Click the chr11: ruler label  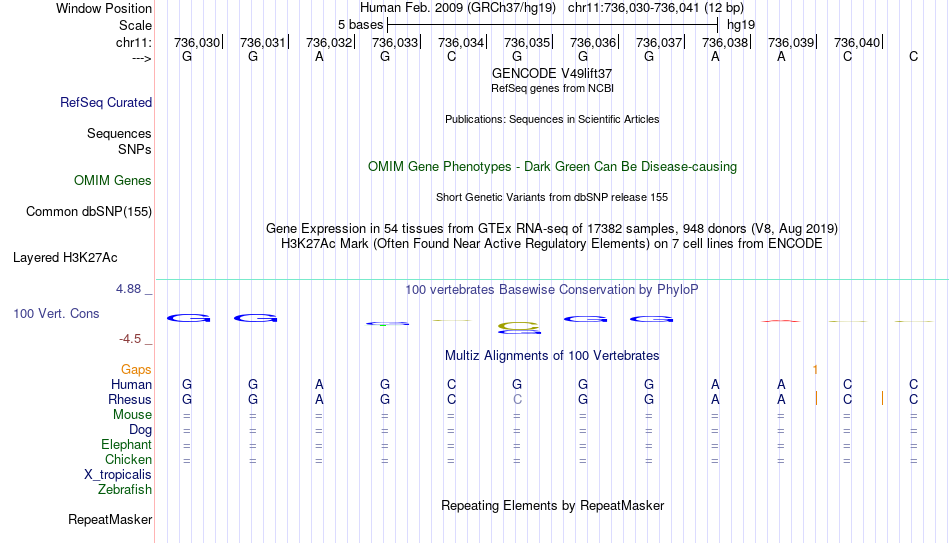tap(134, 42)
